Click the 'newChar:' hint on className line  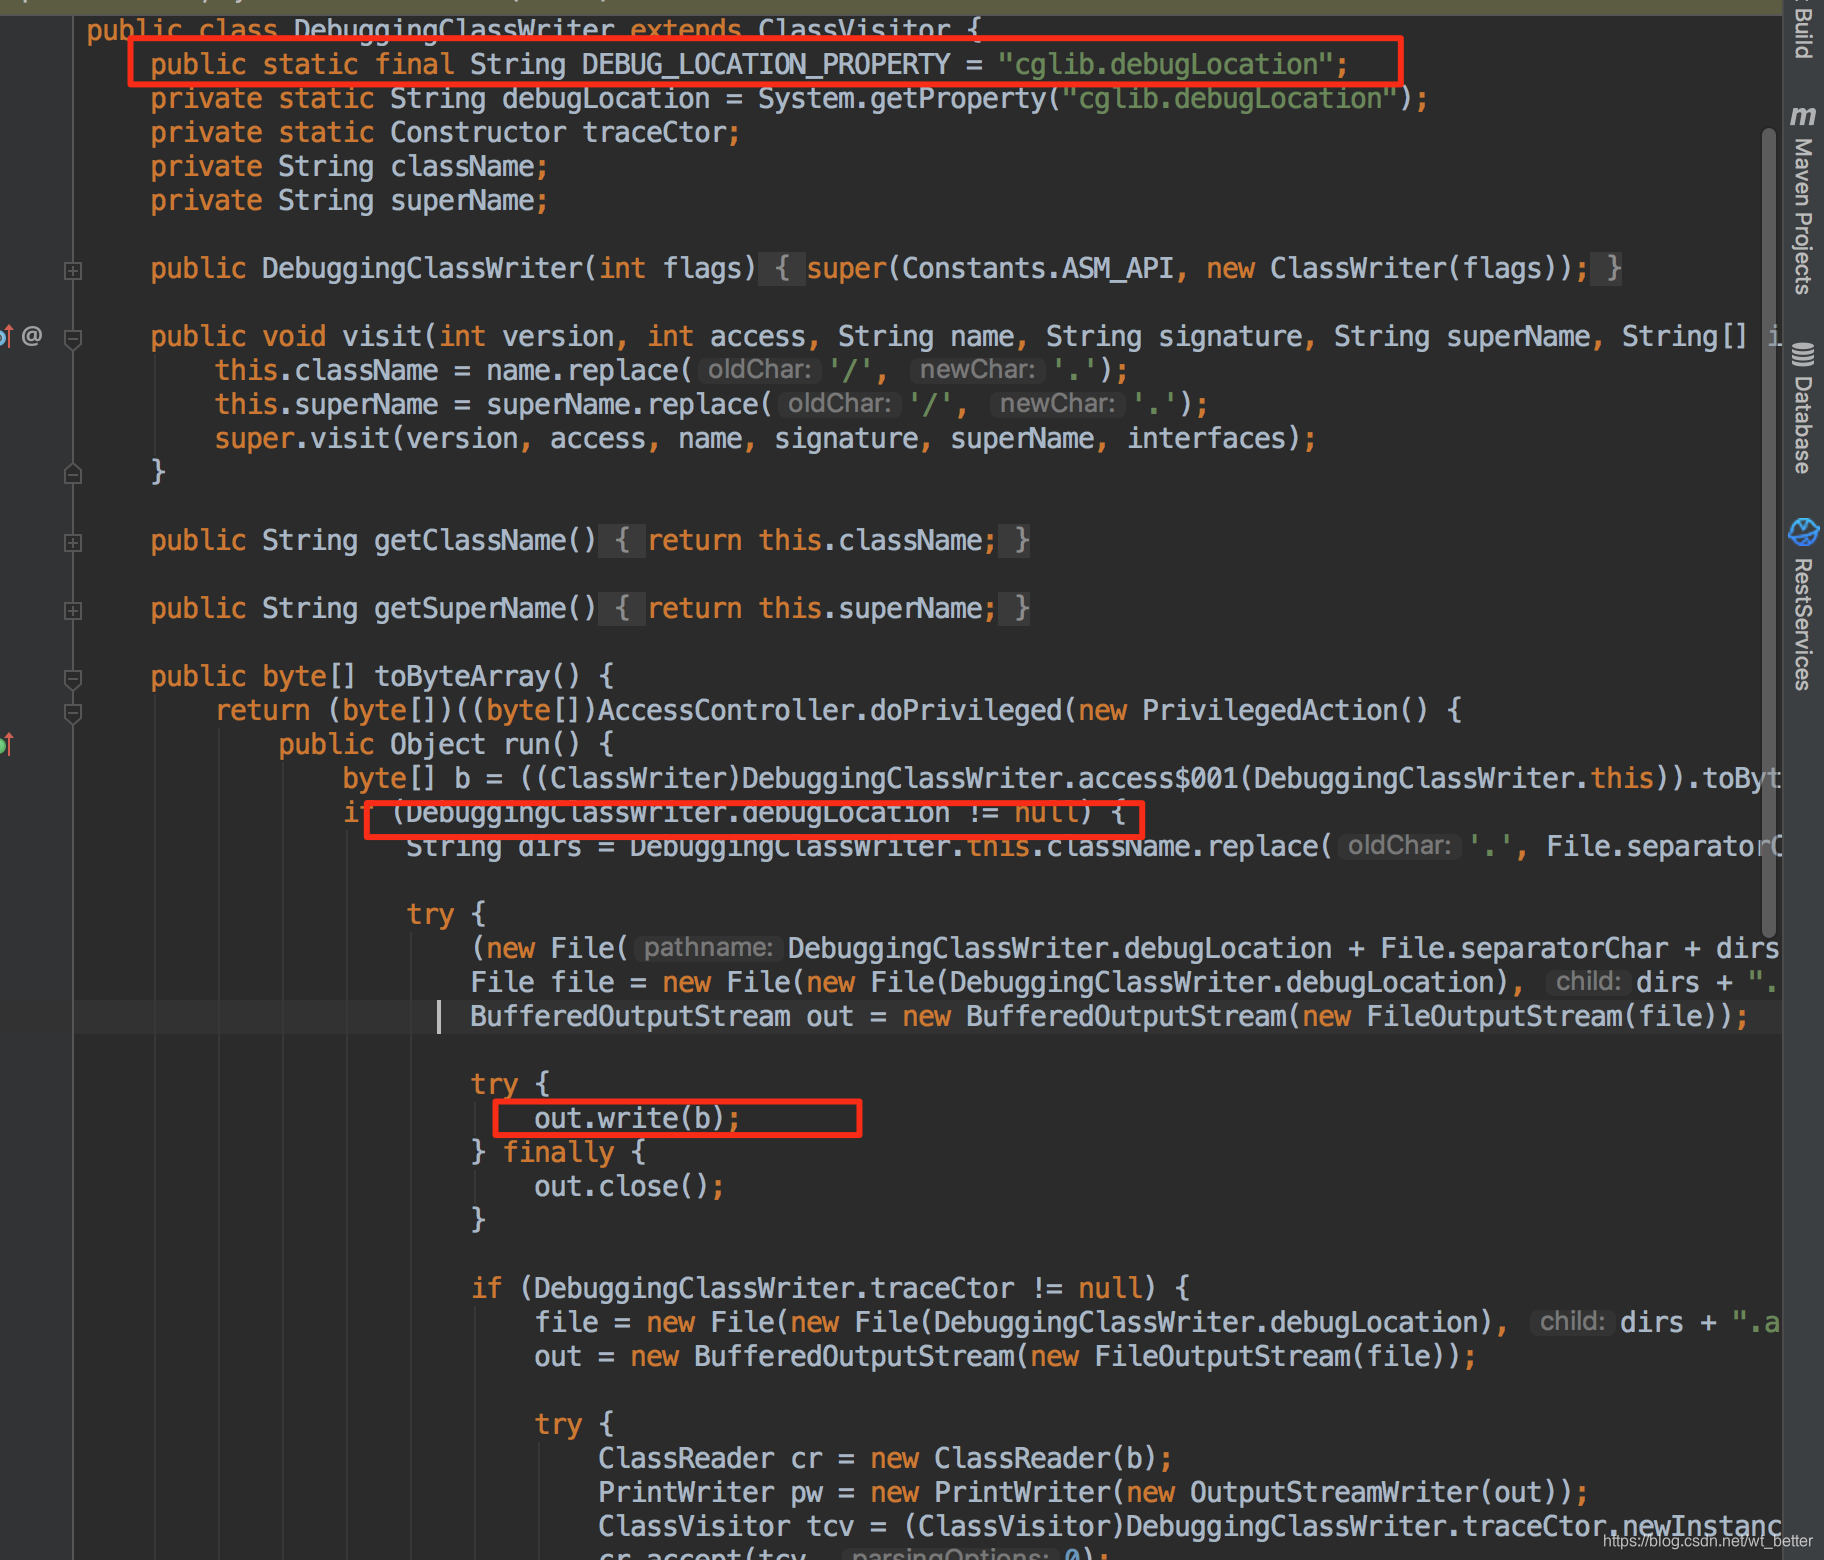tap(977, 370)
